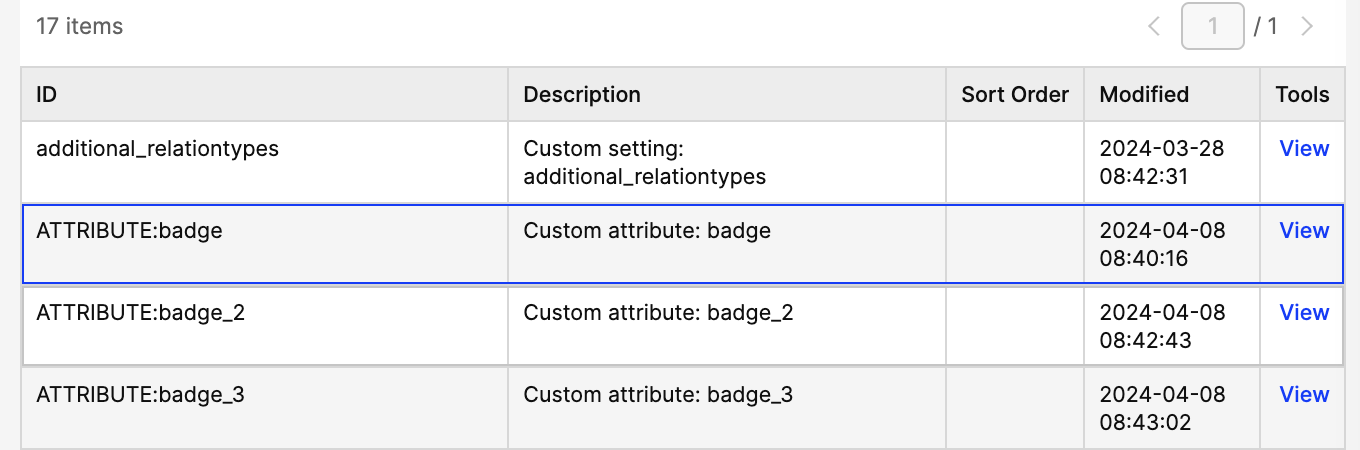Sort by the ID column header
The image size is (1360, 450).
coord(47,95)
